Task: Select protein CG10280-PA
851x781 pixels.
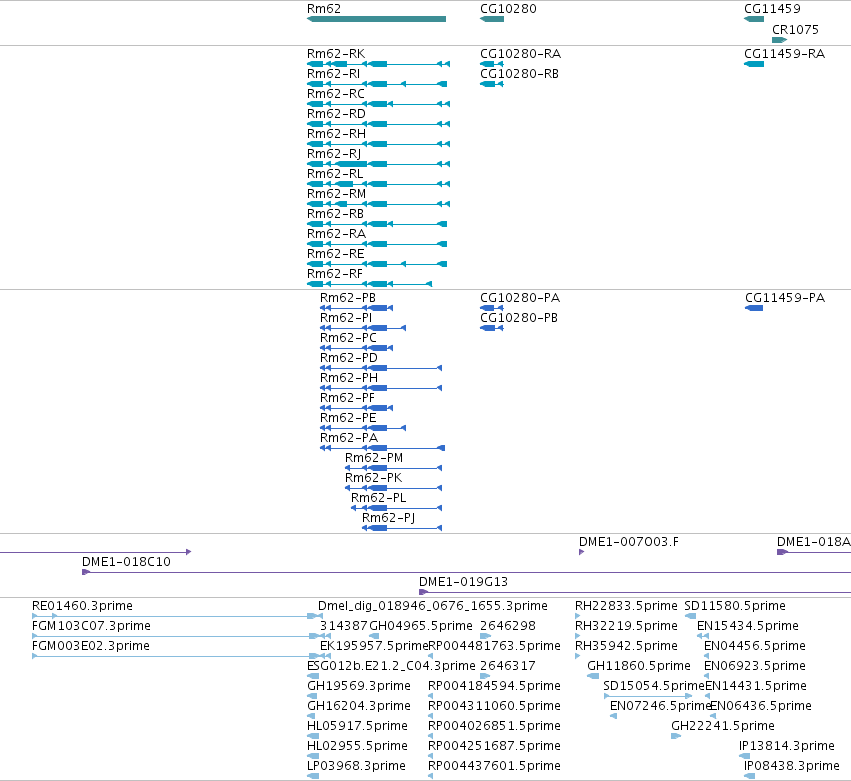Action: pyautogui.click(x=492, y=308)
